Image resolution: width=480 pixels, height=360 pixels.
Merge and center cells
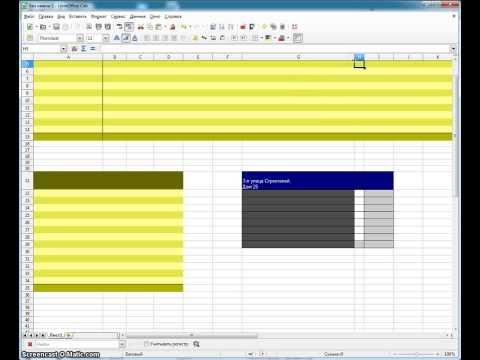(183, 38)
